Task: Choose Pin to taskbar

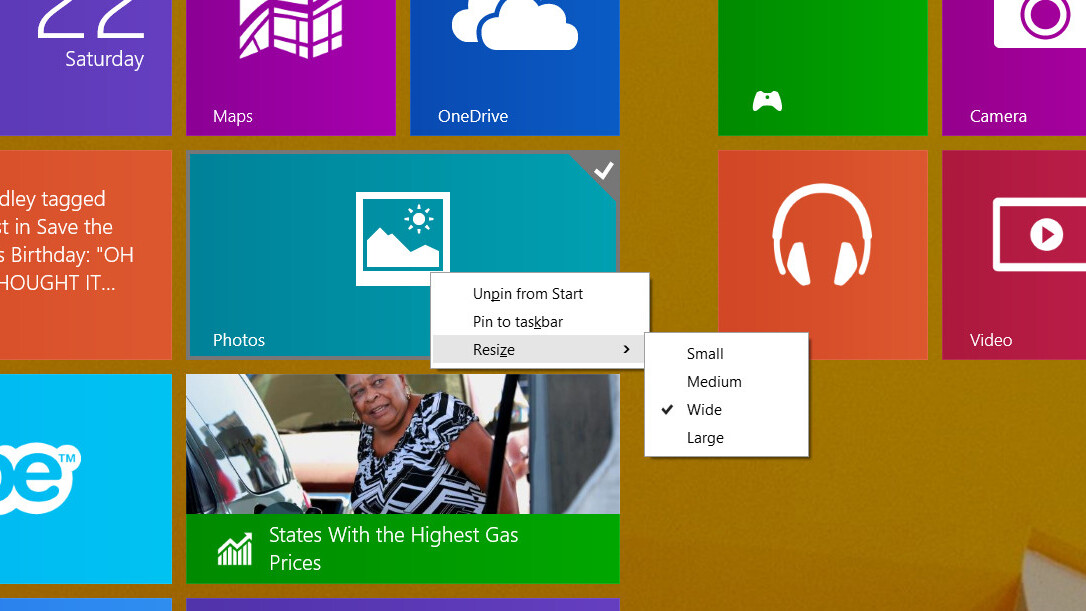Action: 517,322
